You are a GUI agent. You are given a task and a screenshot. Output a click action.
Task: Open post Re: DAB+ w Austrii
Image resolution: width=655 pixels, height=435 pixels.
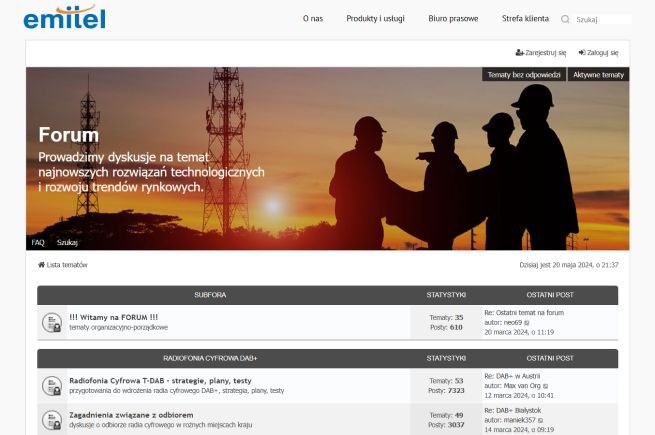click(x=512, y=376)
